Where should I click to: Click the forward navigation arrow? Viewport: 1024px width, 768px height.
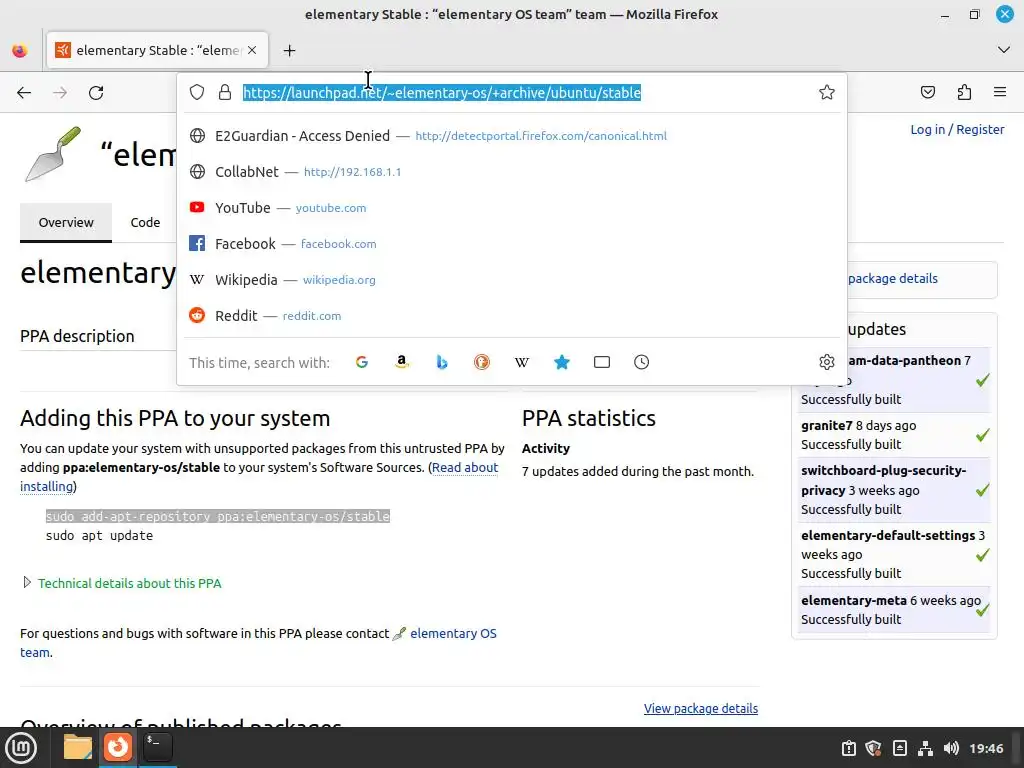[x=60, y=93]
